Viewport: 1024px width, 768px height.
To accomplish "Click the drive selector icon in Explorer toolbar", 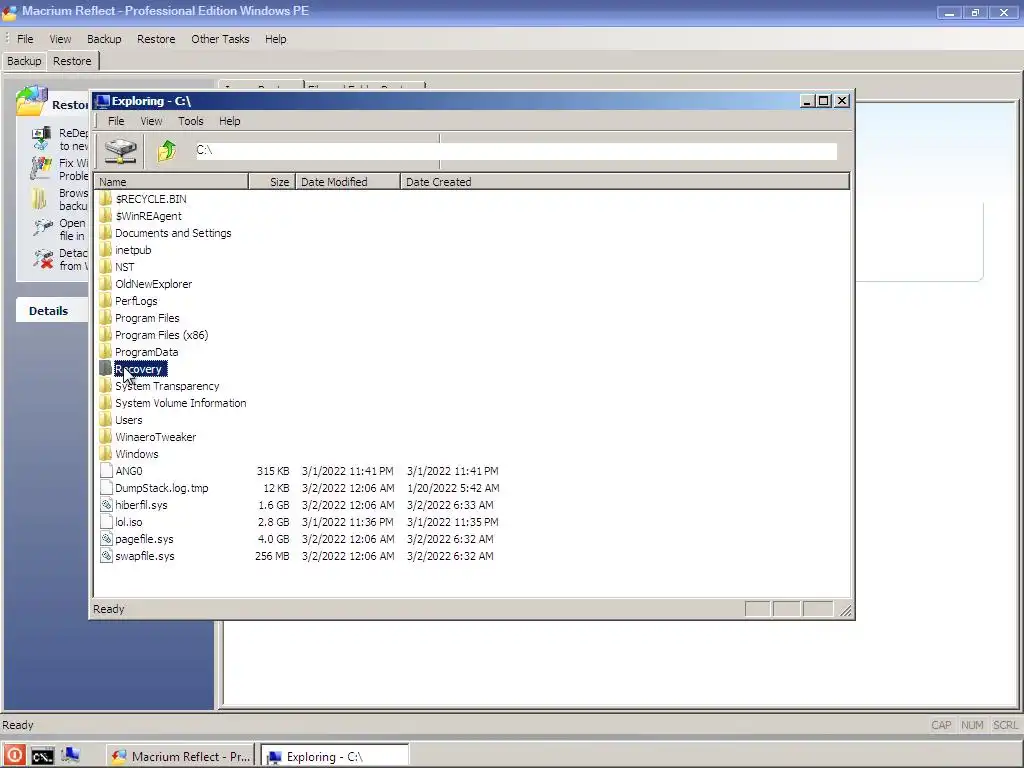I will point(121,151).
